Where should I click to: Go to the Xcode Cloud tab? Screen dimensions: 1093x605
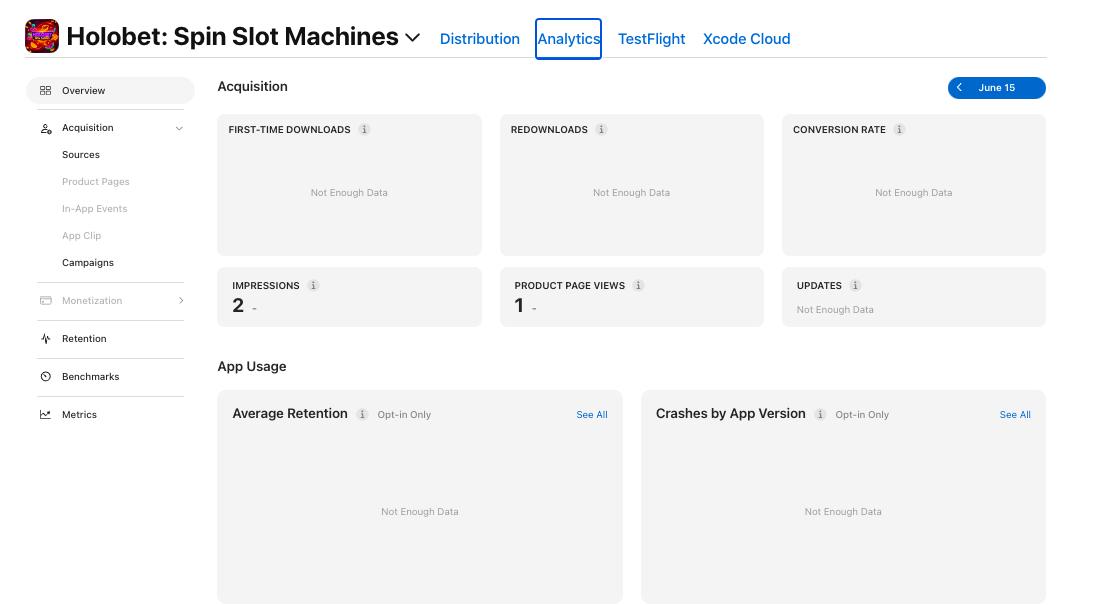click(747, 39)
